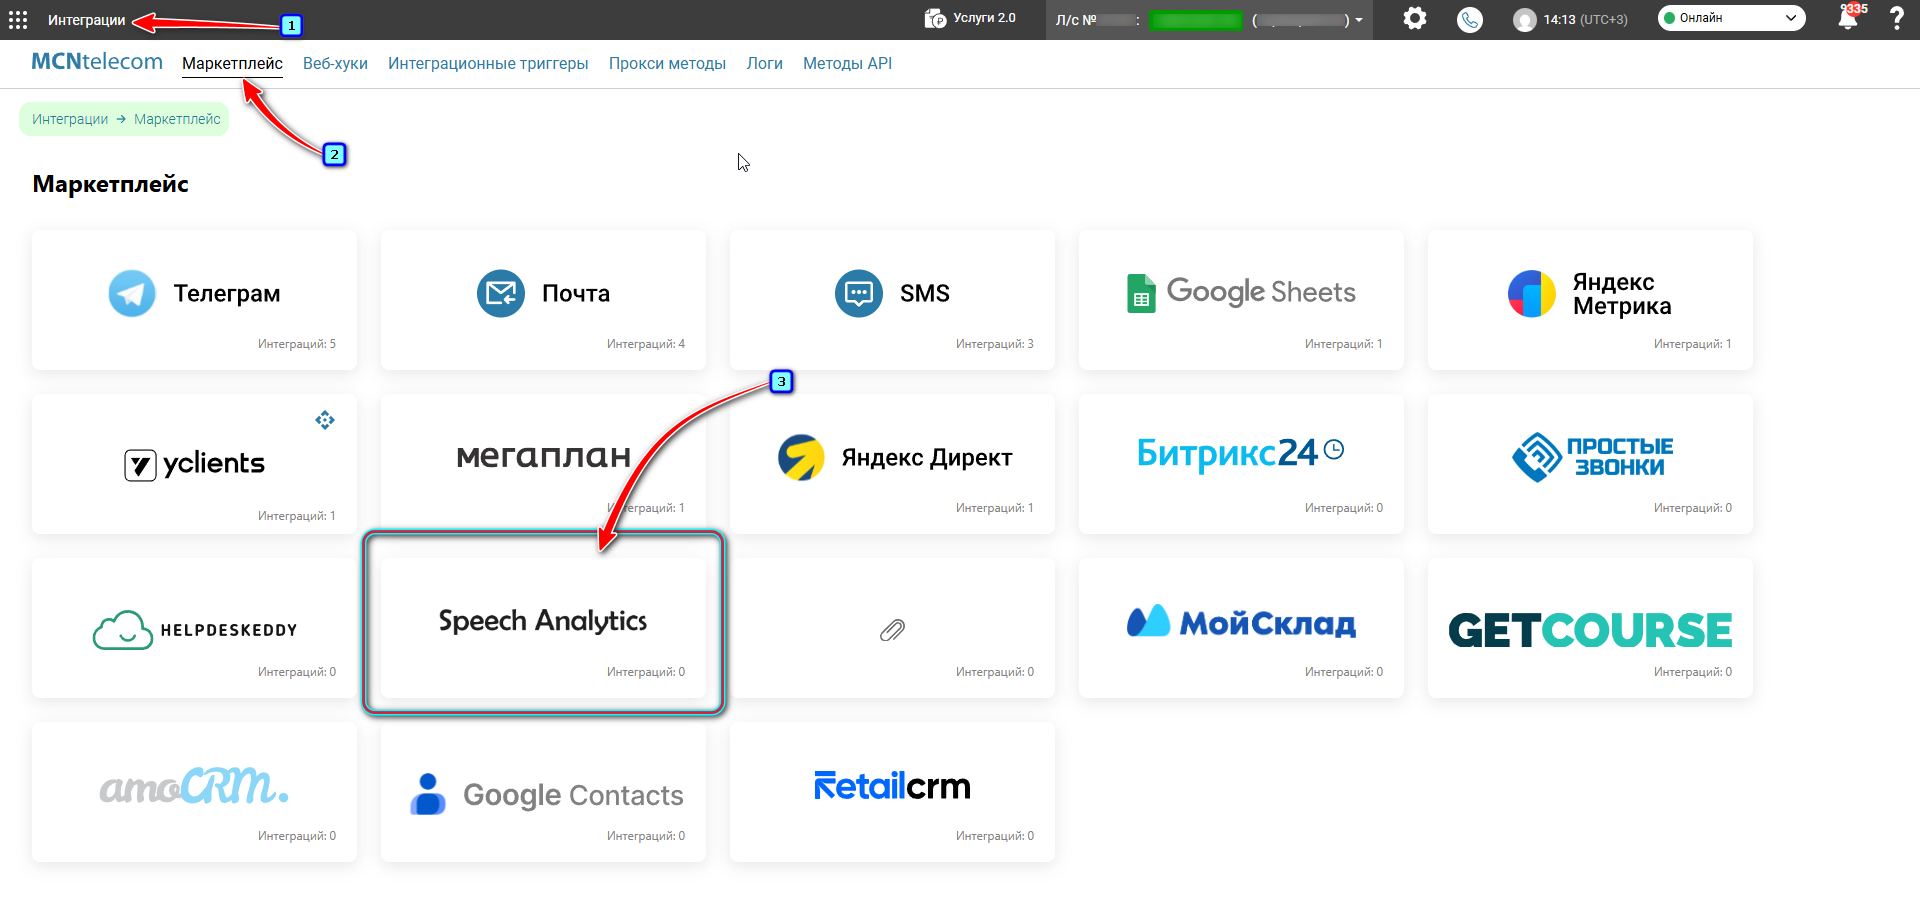Click the paperclip icon card
The height and width of the screenshot is (919, 1920).
[x=892, y=628]
